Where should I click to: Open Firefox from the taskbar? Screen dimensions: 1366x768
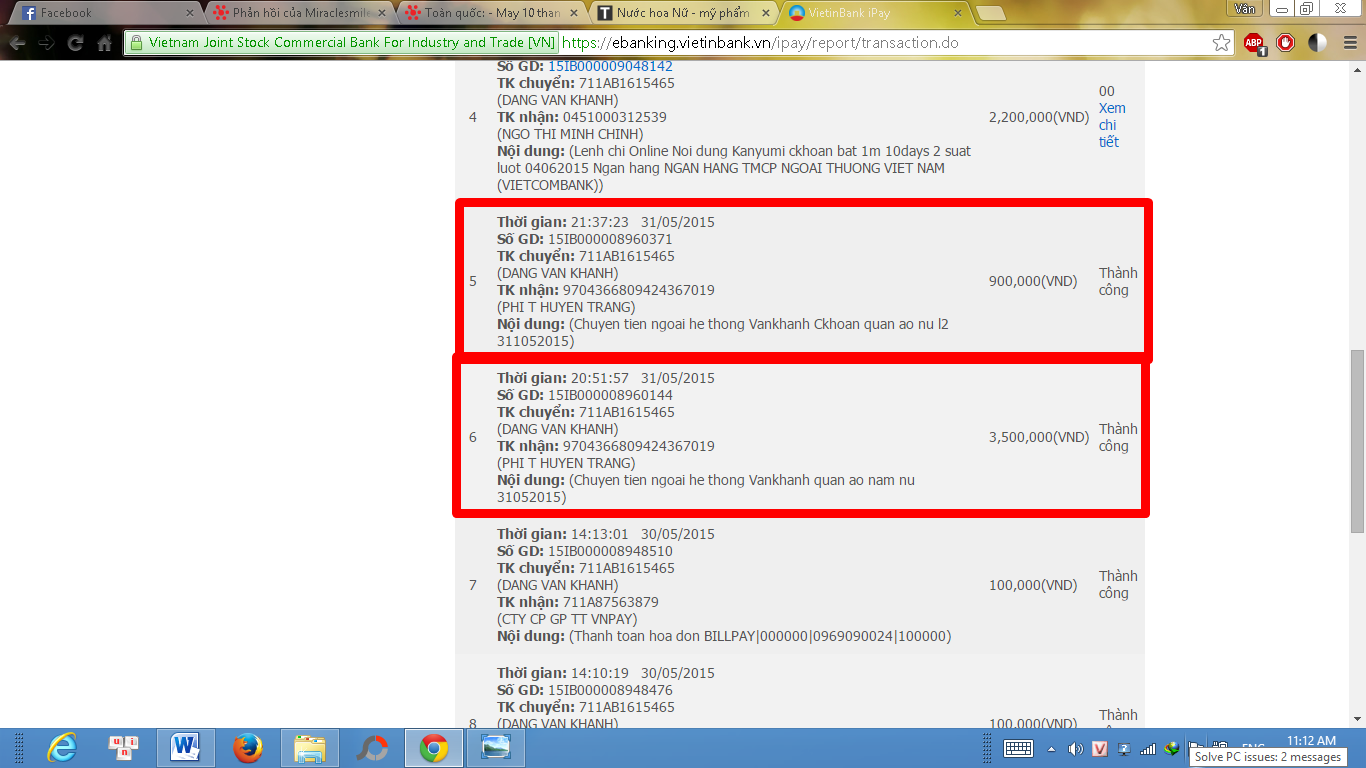[247, 747]
